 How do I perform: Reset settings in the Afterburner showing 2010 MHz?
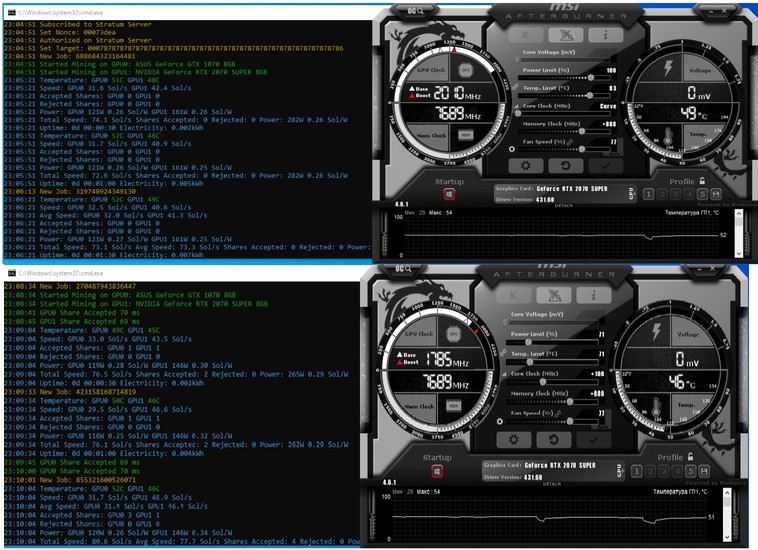[566, 166]
